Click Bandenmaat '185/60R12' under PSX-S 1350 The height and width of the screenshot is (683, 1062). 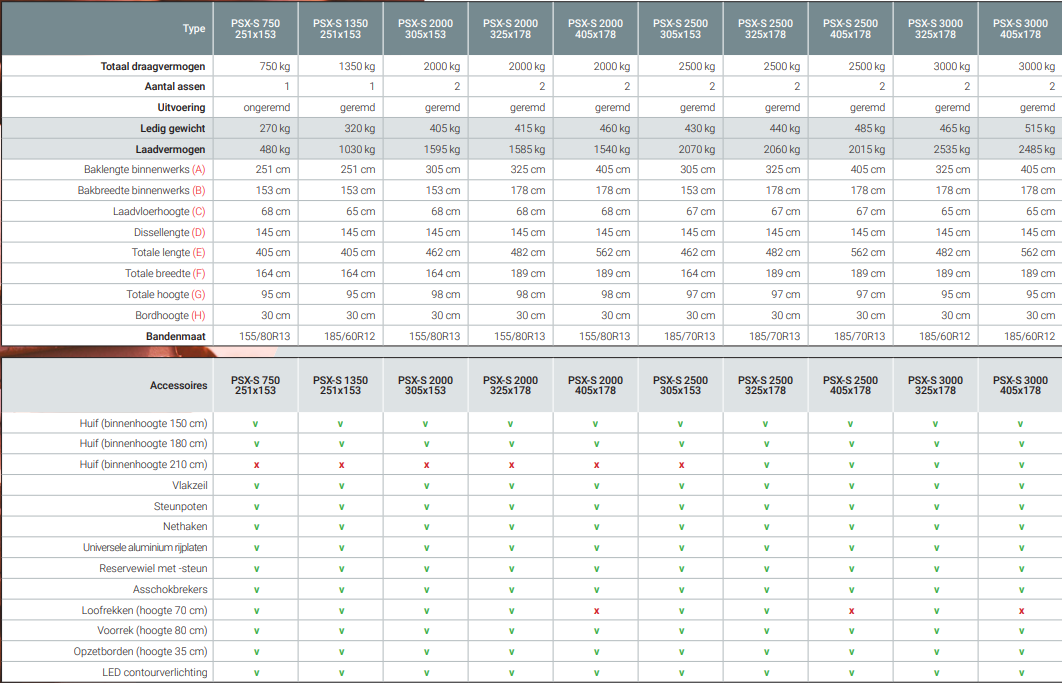tap(349, 337)
